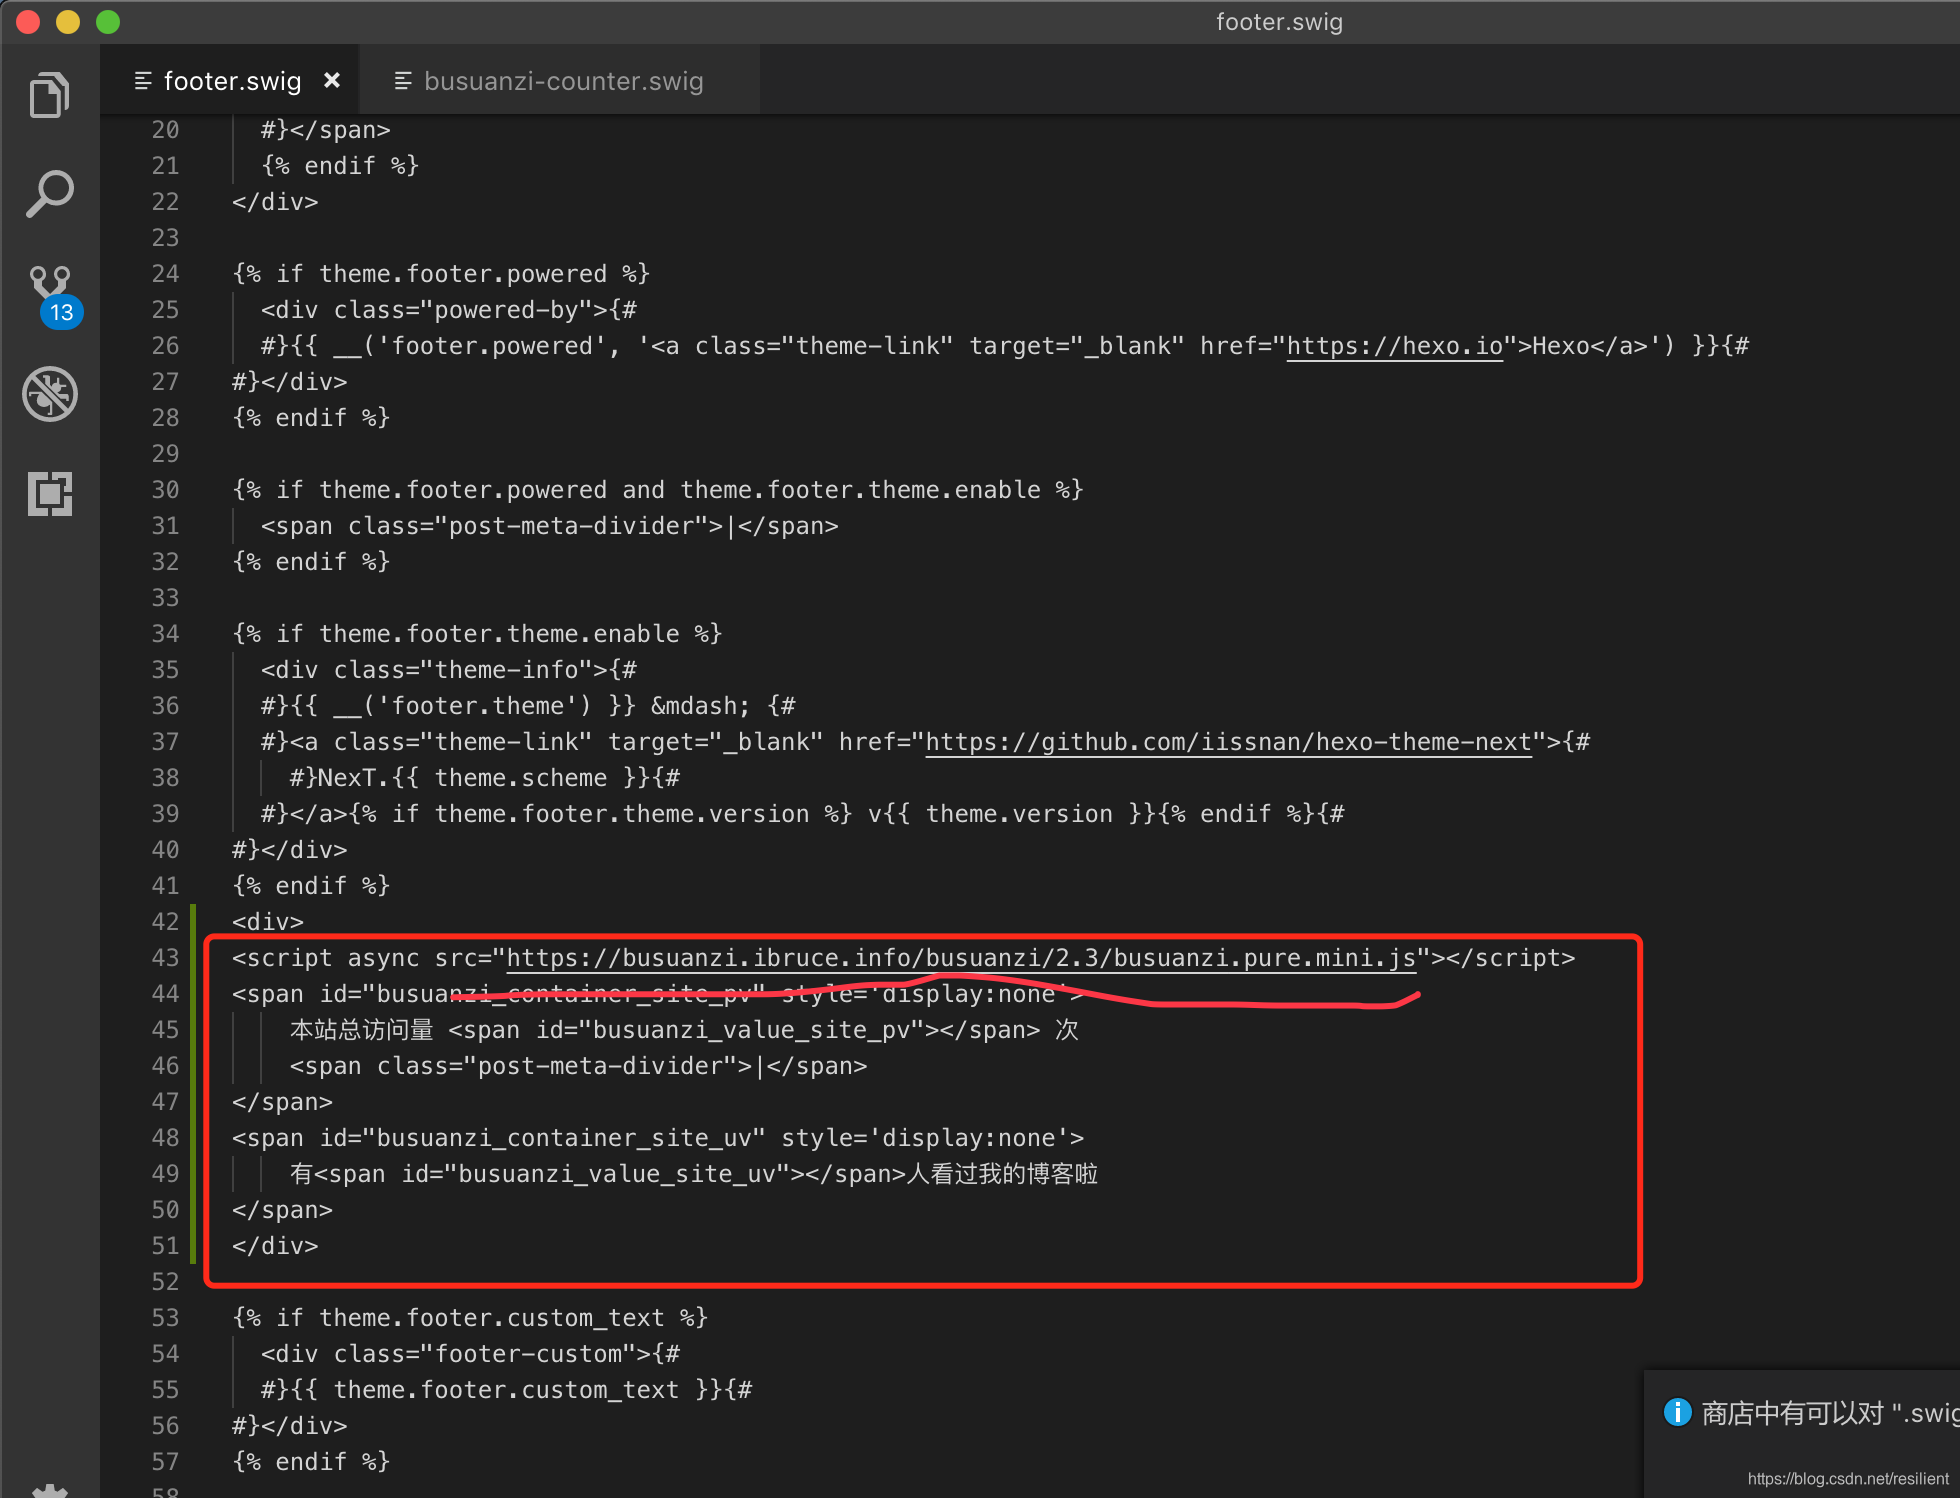Click the theme.version line 39
The image size is (1960, 1498).
[803, 814]
